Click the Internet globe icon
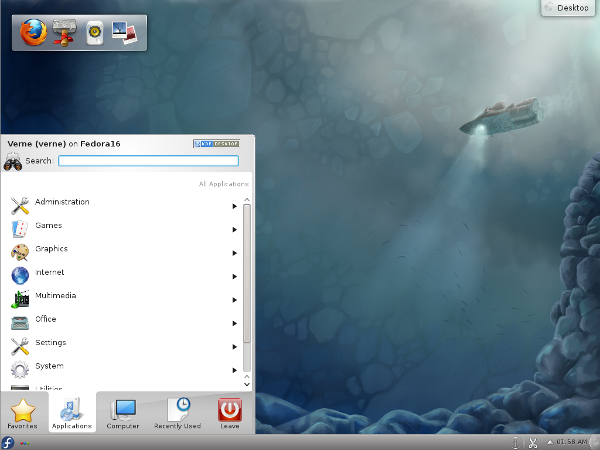This screenshot has width=600, height=450. coord(20,276)
